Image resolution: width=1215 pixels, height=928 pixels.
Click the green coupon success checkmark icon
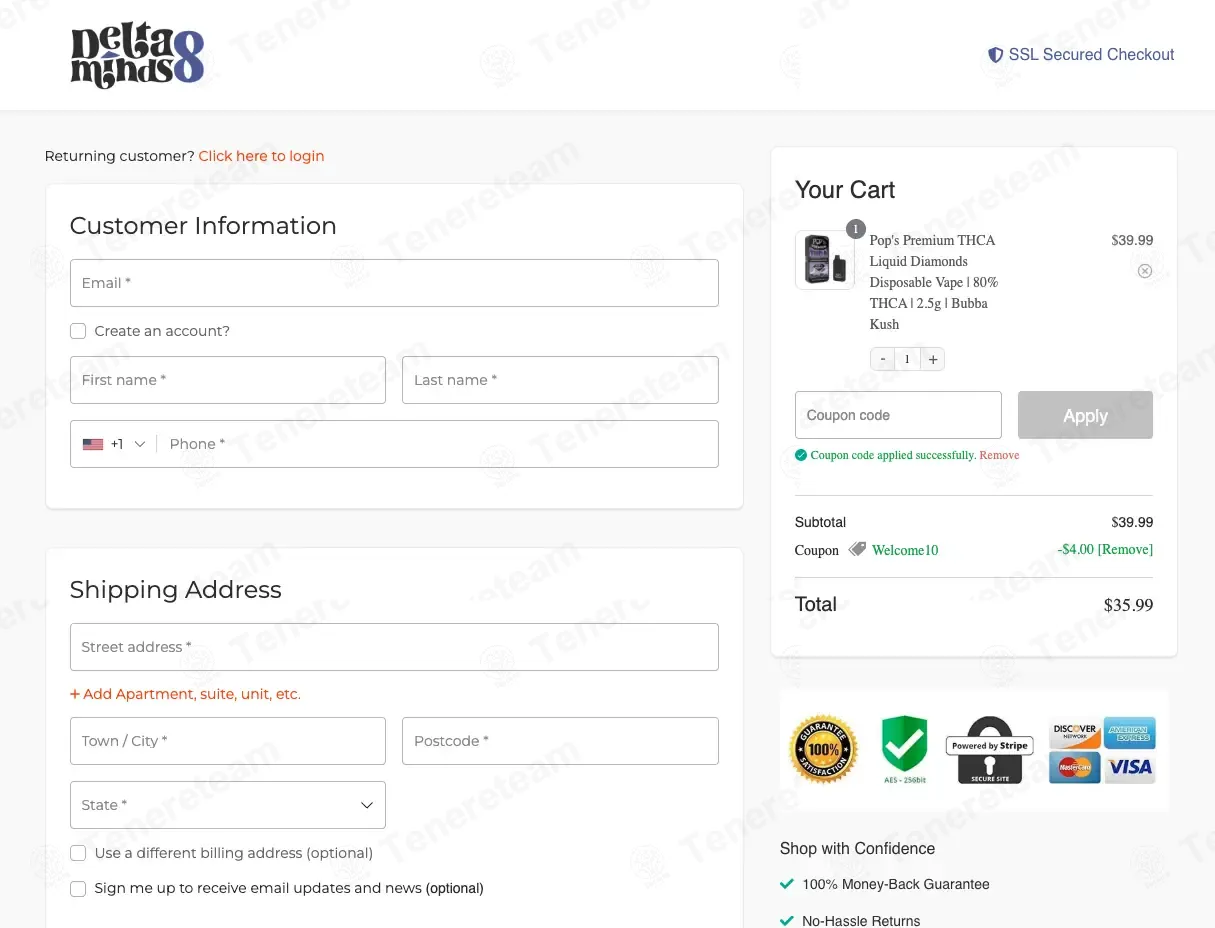(x=801, y=455)
